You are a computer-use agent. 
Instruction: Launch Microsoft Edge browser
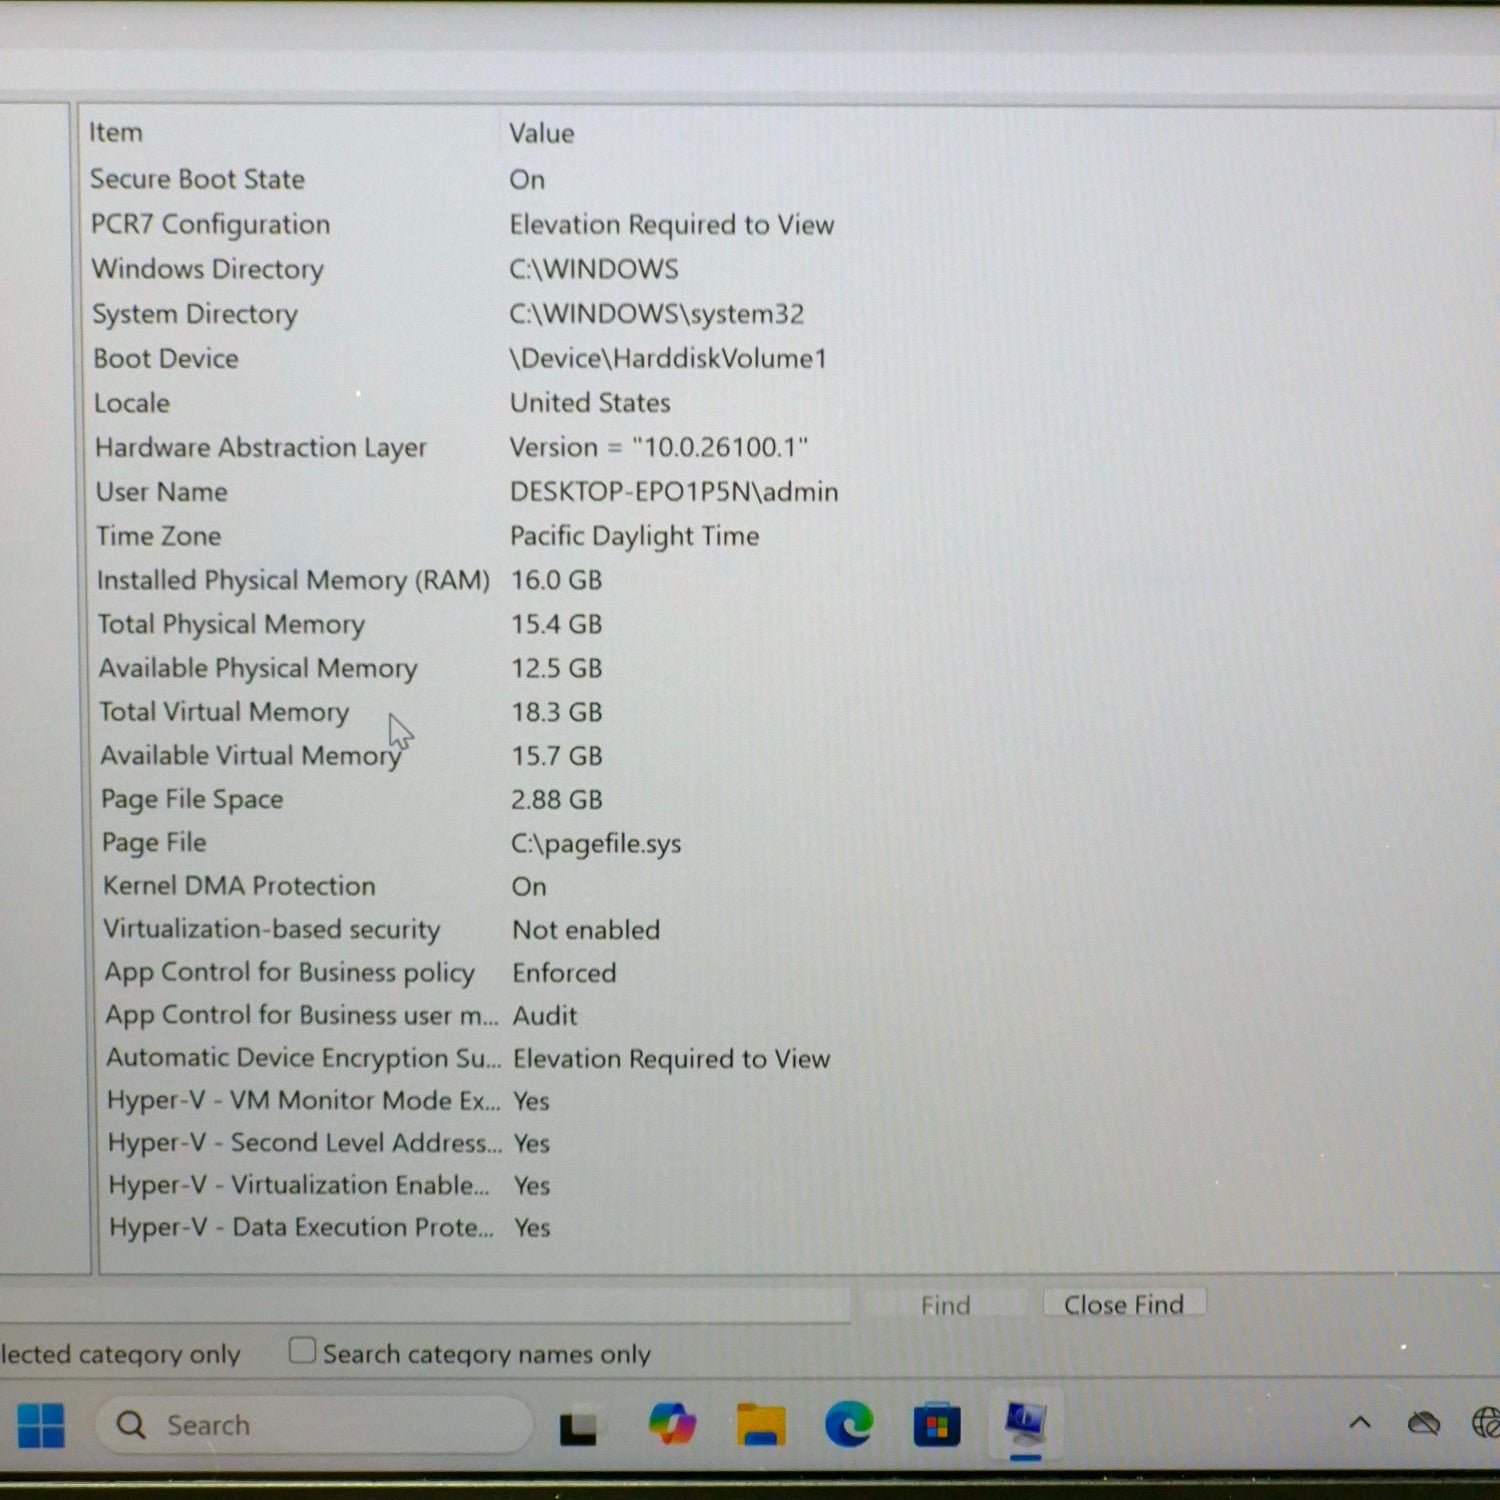(x=848, y=1425)
